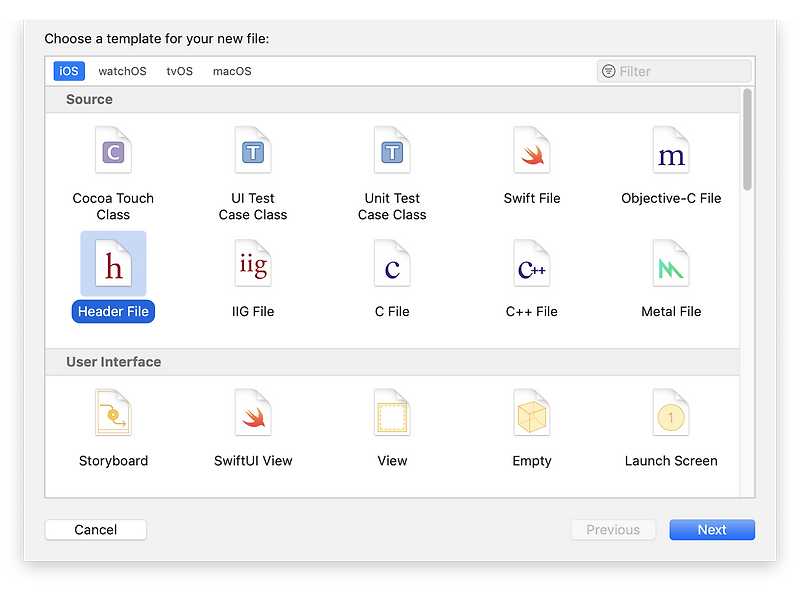The image size is (800, 589).
Task: Click the IIG File label
Action: tap(253, 311)
